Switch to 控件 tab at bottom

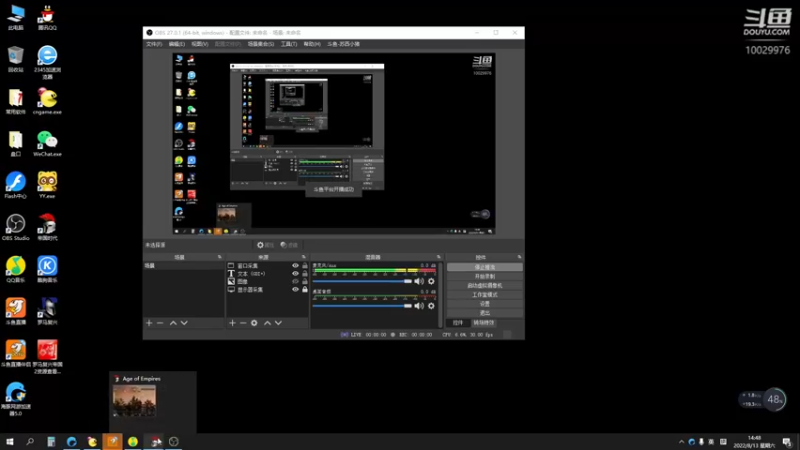pos(458,322)
